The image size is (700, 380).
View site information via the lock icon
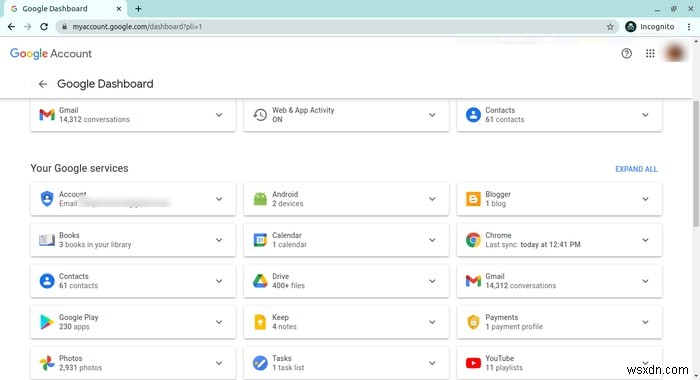[x=64, y=27]
